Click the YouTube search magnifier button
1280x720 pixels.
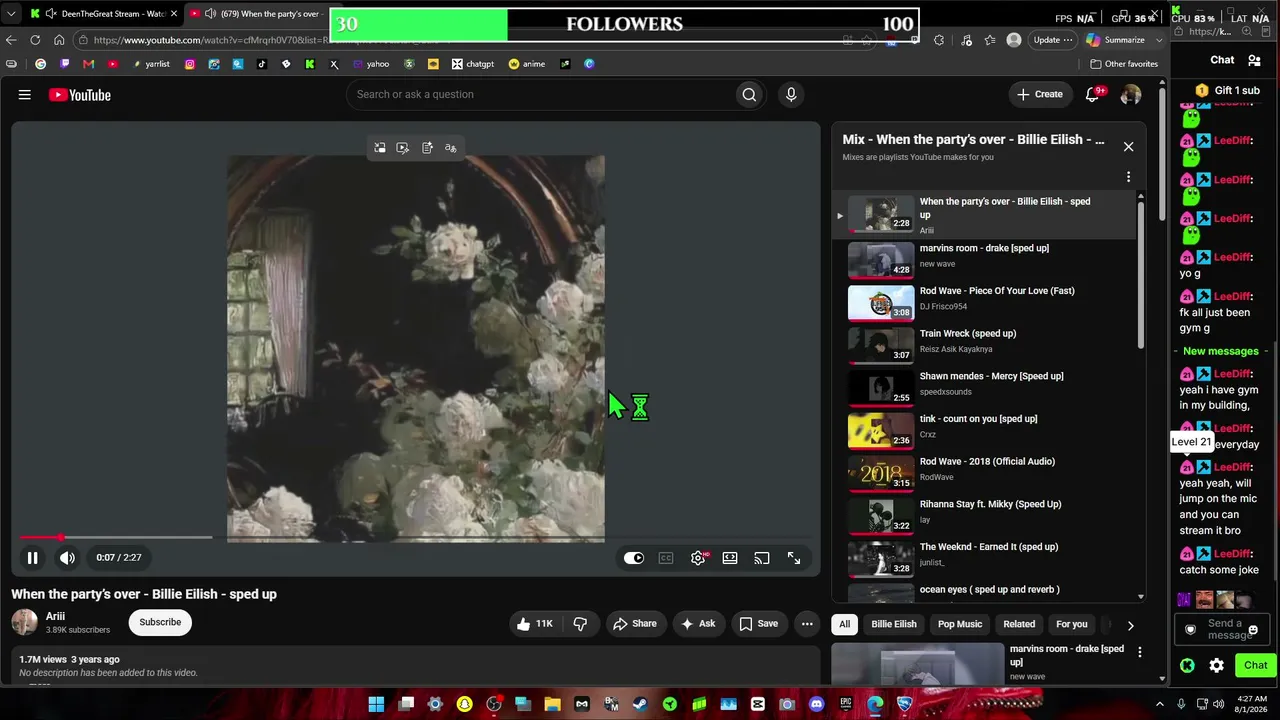pyautogui.click(x=749, y=94)
